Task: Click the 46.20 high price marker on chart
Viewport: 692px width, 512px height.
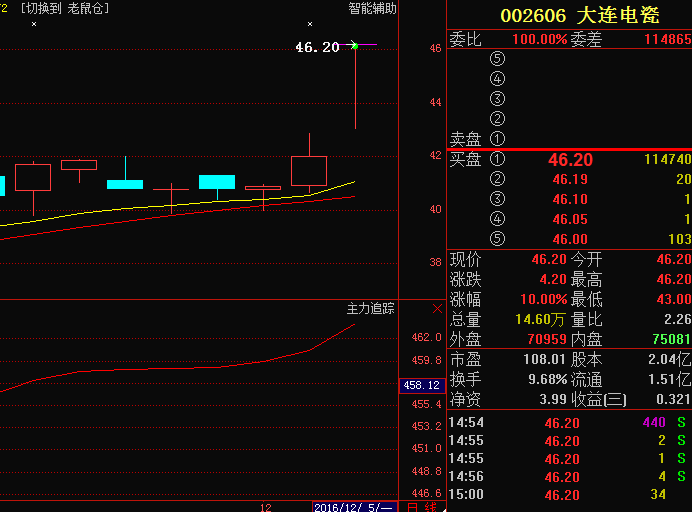Action: pyautogui.click(x=317, y=47)
